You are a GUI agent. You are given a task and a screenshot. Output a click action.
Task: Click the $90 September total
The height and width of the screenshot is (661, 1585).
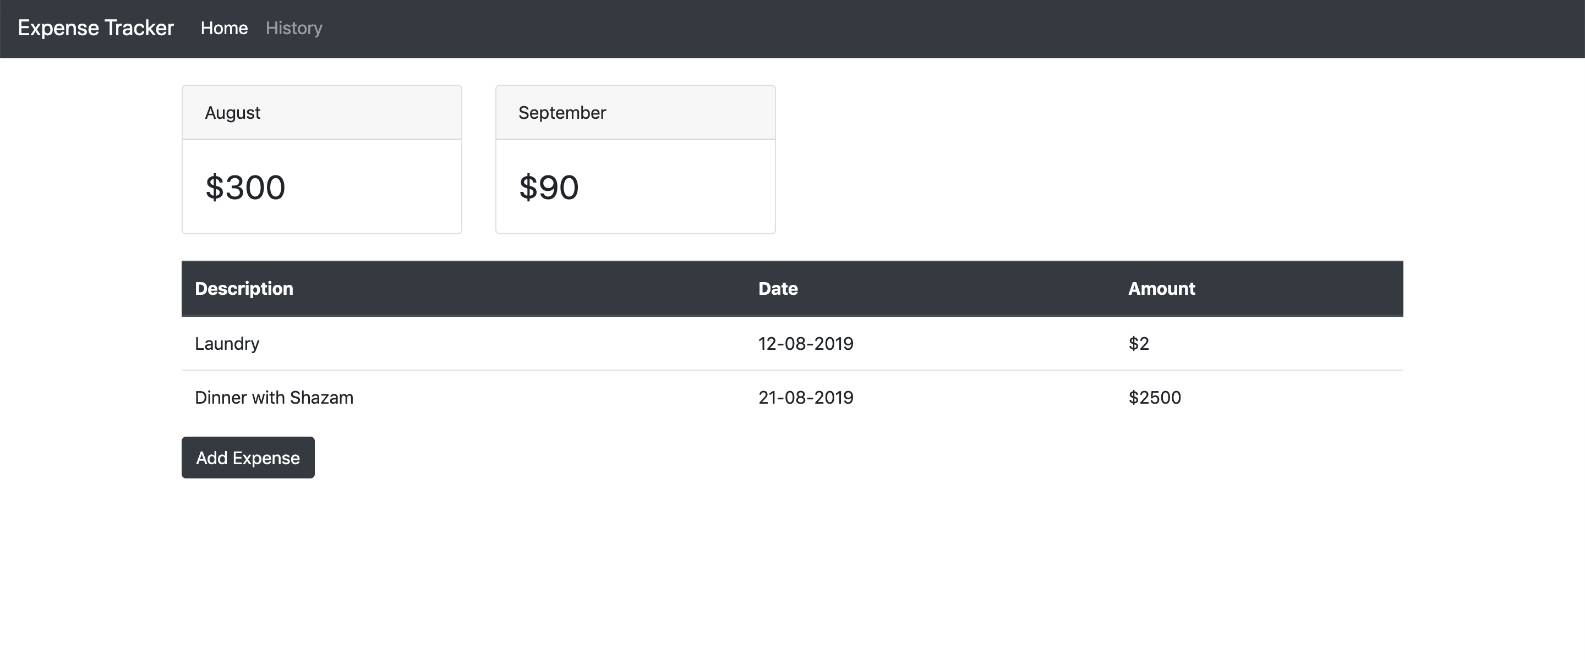548,187
